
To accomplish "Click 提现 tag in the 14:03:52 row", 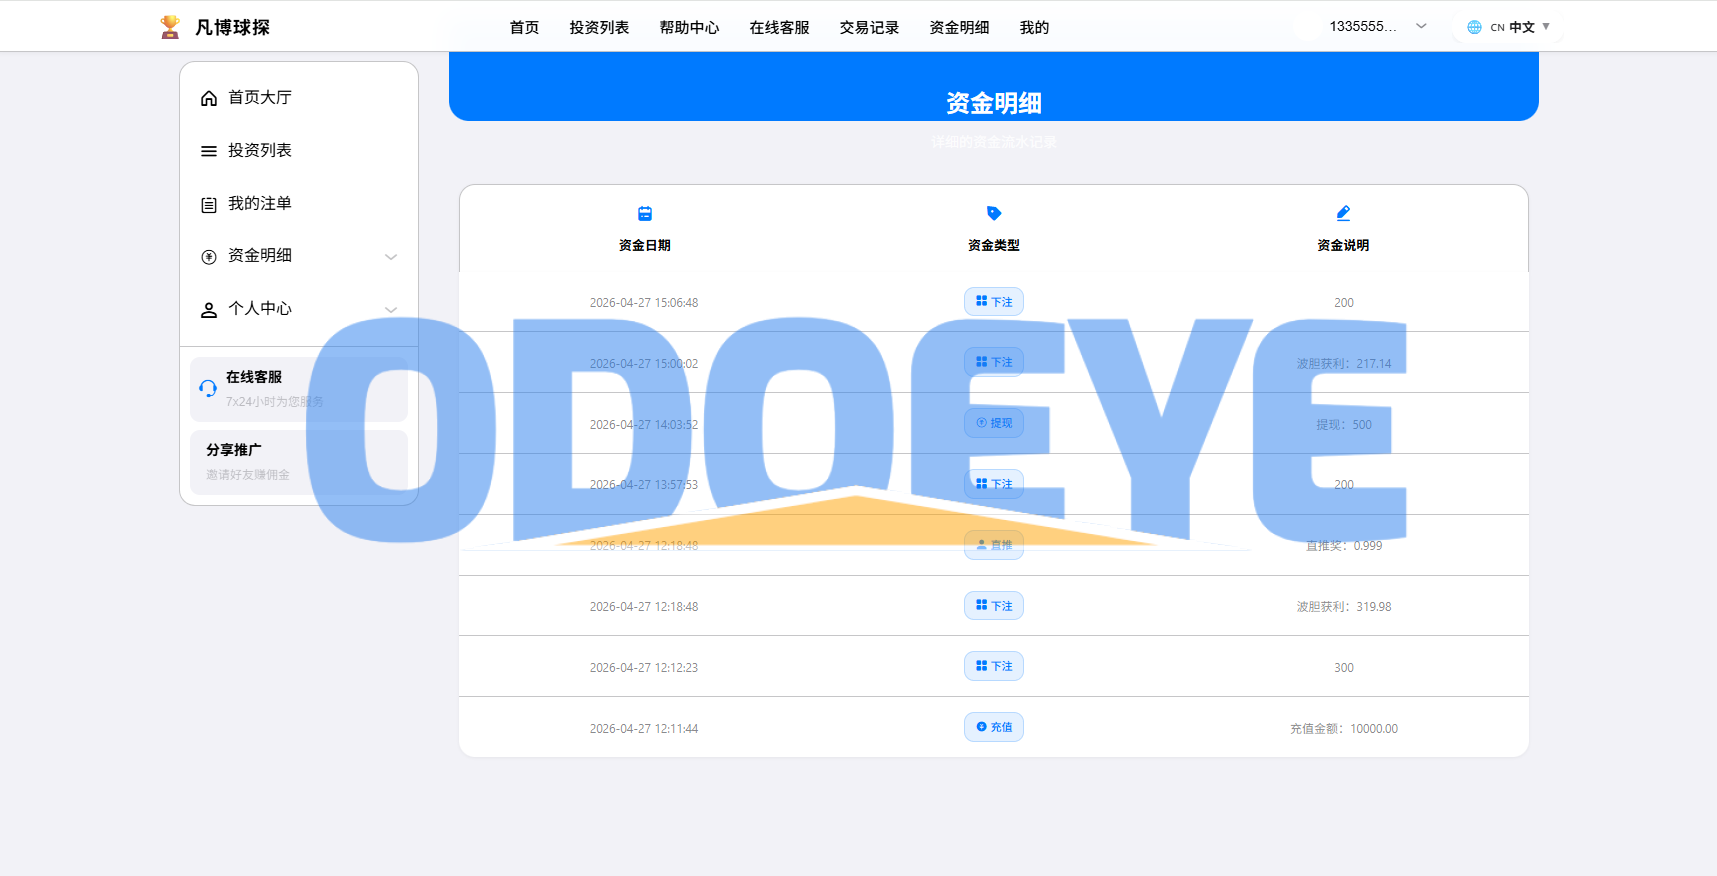I will point(994,423).
